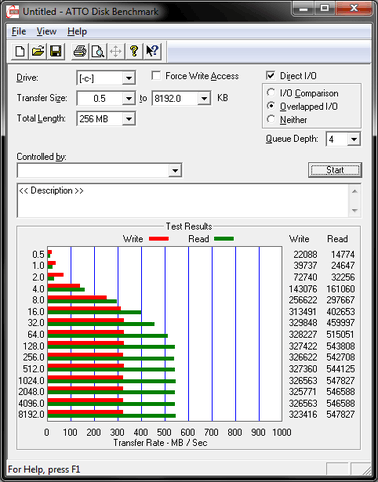This screenshot has width=378, height=482.
Task: Open a saved benchmark file via folder icon
Action: (x=38, y=51)
